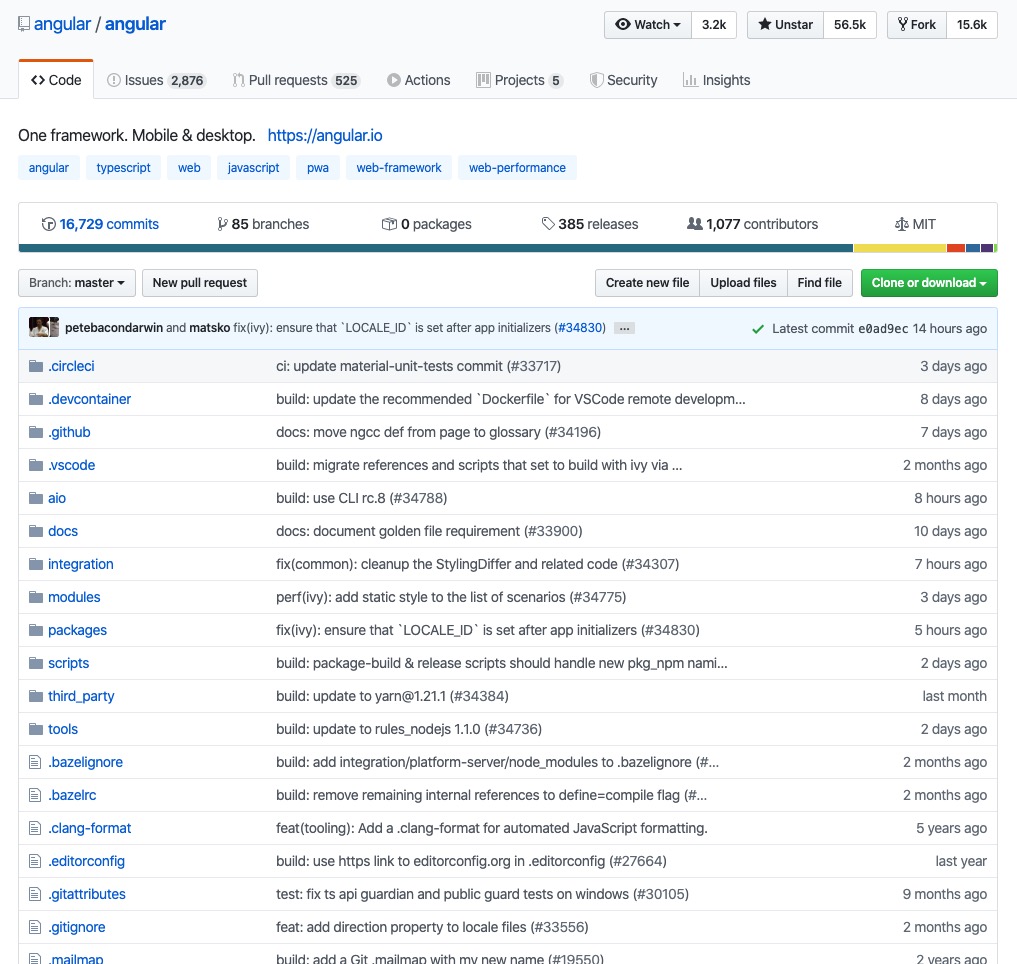
Task: View the 385 releases
Action: (590, 224)
